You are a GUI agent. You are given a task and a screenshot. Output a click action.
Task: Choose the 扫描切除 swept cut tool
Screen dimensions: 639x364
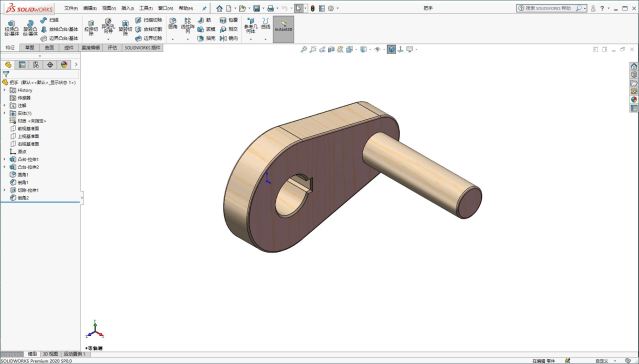pyautogui.click(x=148, y=20)
